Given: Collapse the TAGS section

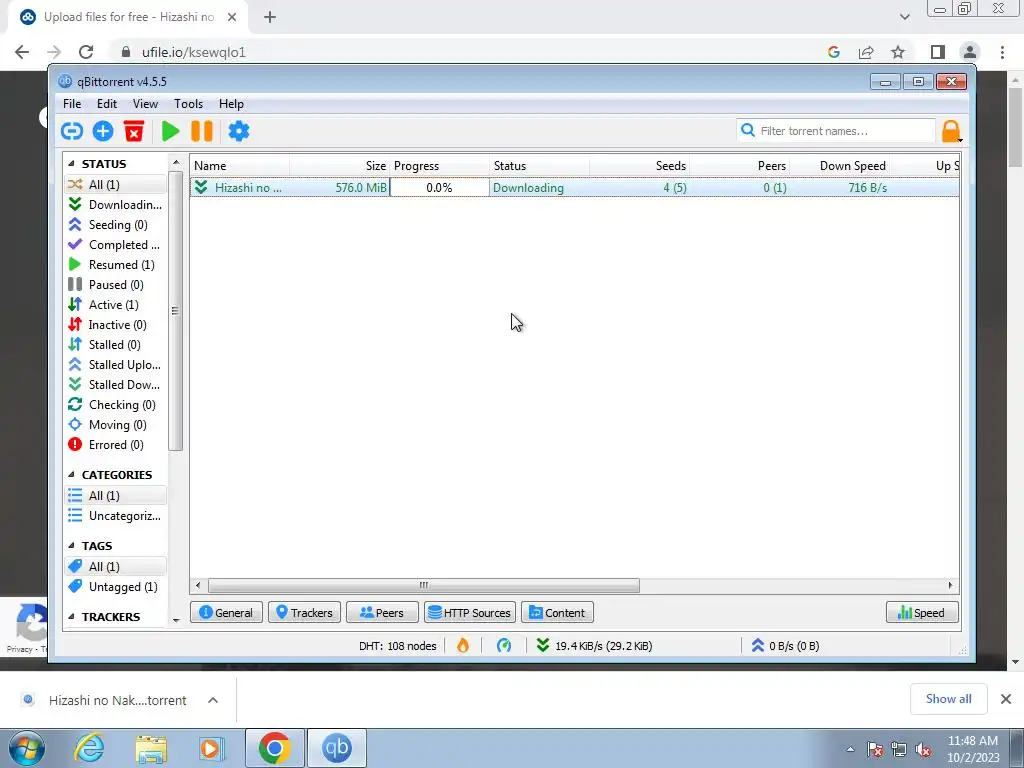Looking at the screenshot, I should click(72, 546).
